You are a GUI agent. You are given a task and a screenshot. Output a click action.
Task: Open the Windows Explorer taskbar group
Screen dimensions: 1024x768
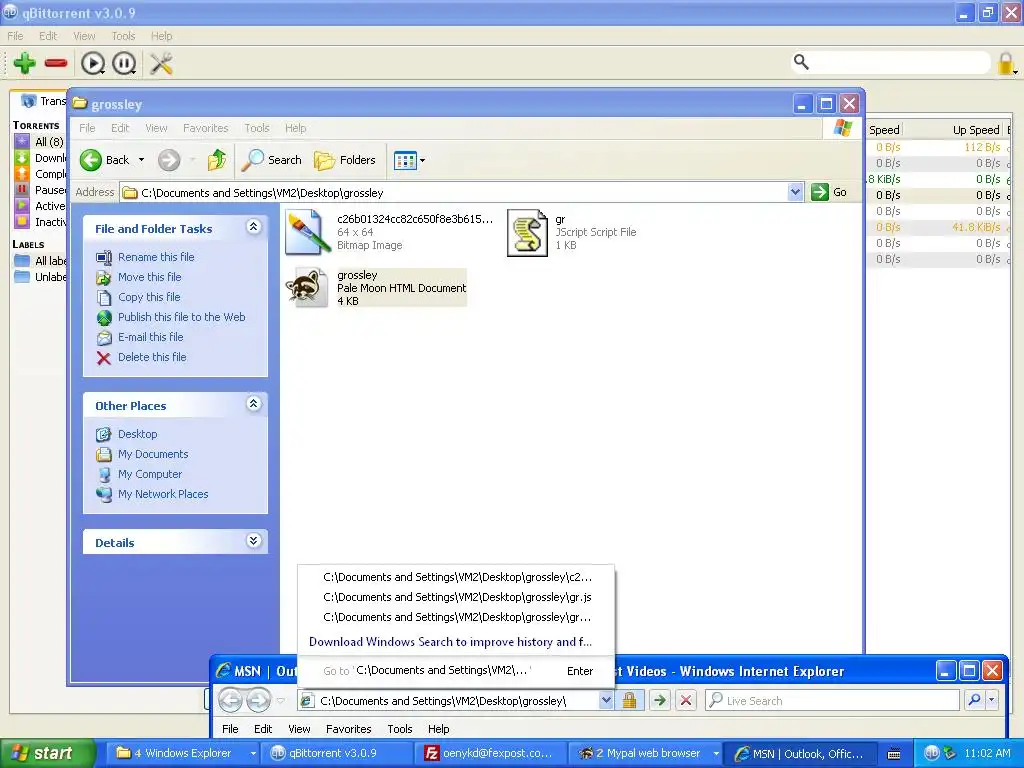pyautogui.click(x=185, y=754)
